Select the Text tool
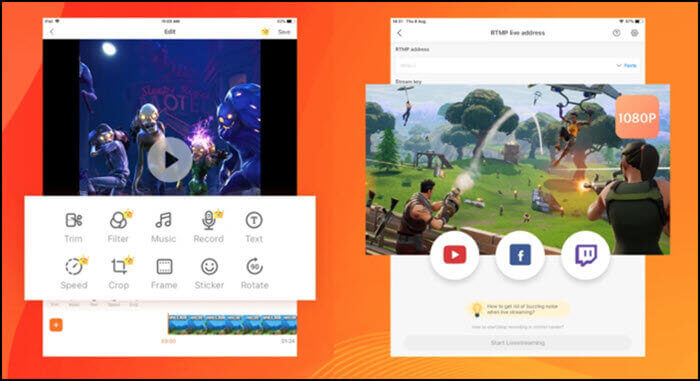700x381 pixels. click(254, 227)
